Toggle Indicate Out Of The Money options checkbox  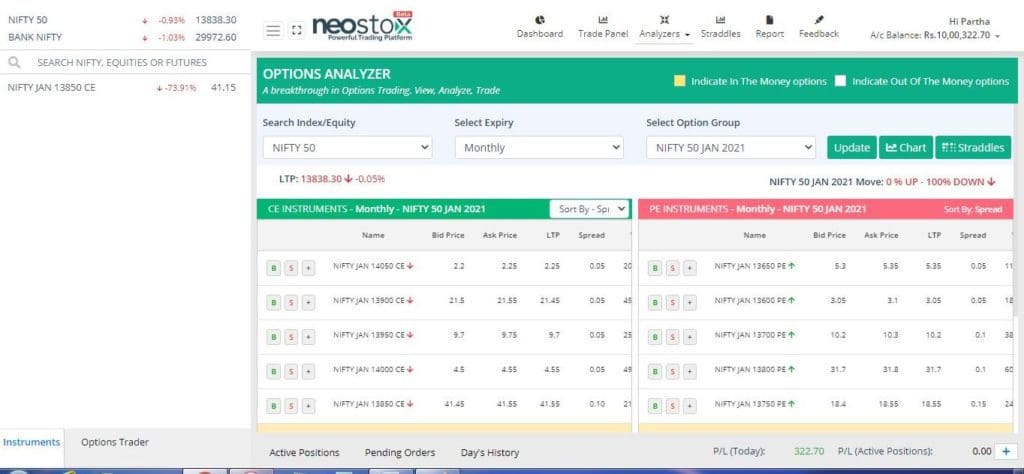840,82
